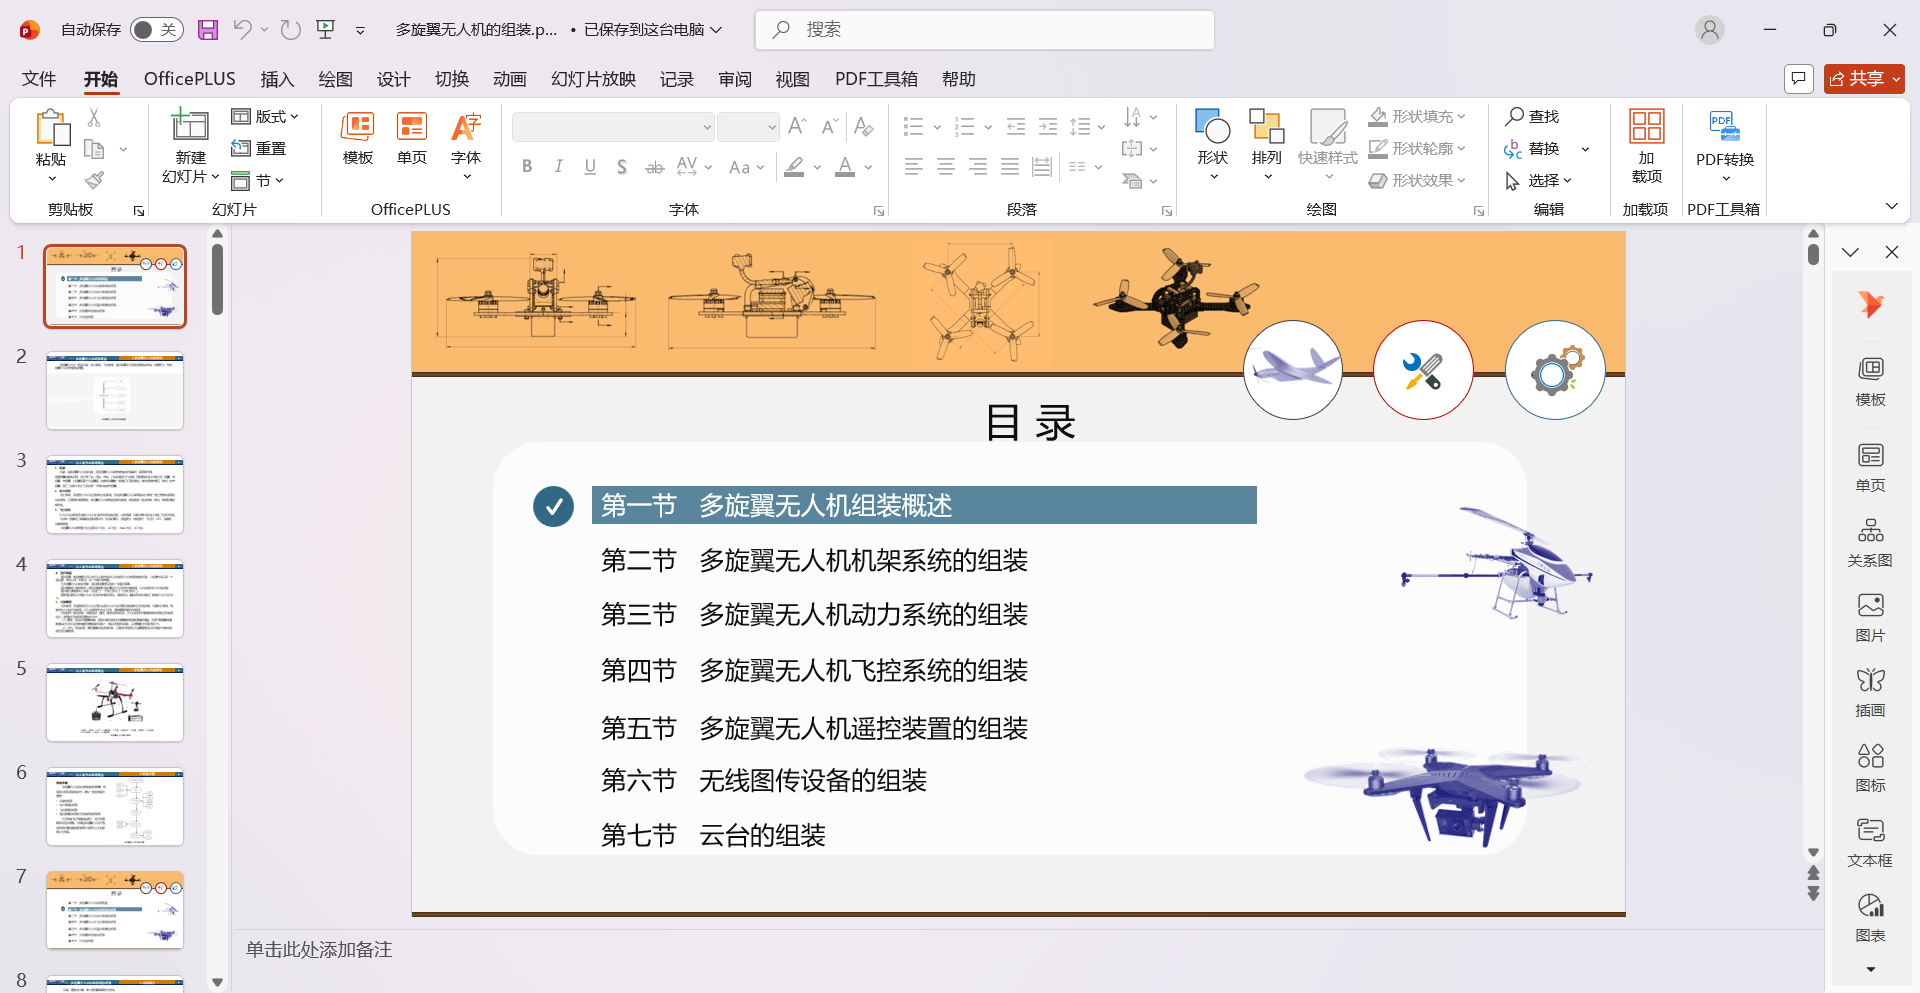Open the 文件 menu tab
1920x993 pixels.
pos(39,79)
